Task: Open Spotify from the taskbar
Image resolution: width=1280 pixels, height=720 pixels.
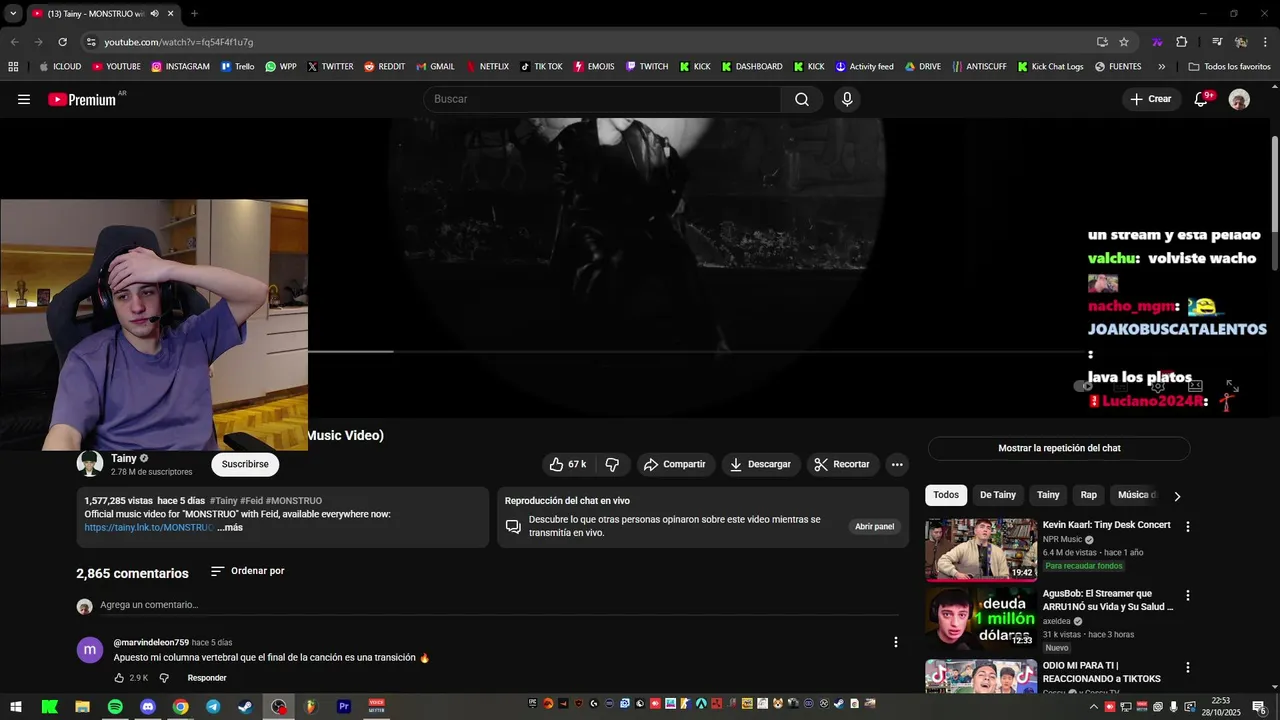Action: point(115,706)
